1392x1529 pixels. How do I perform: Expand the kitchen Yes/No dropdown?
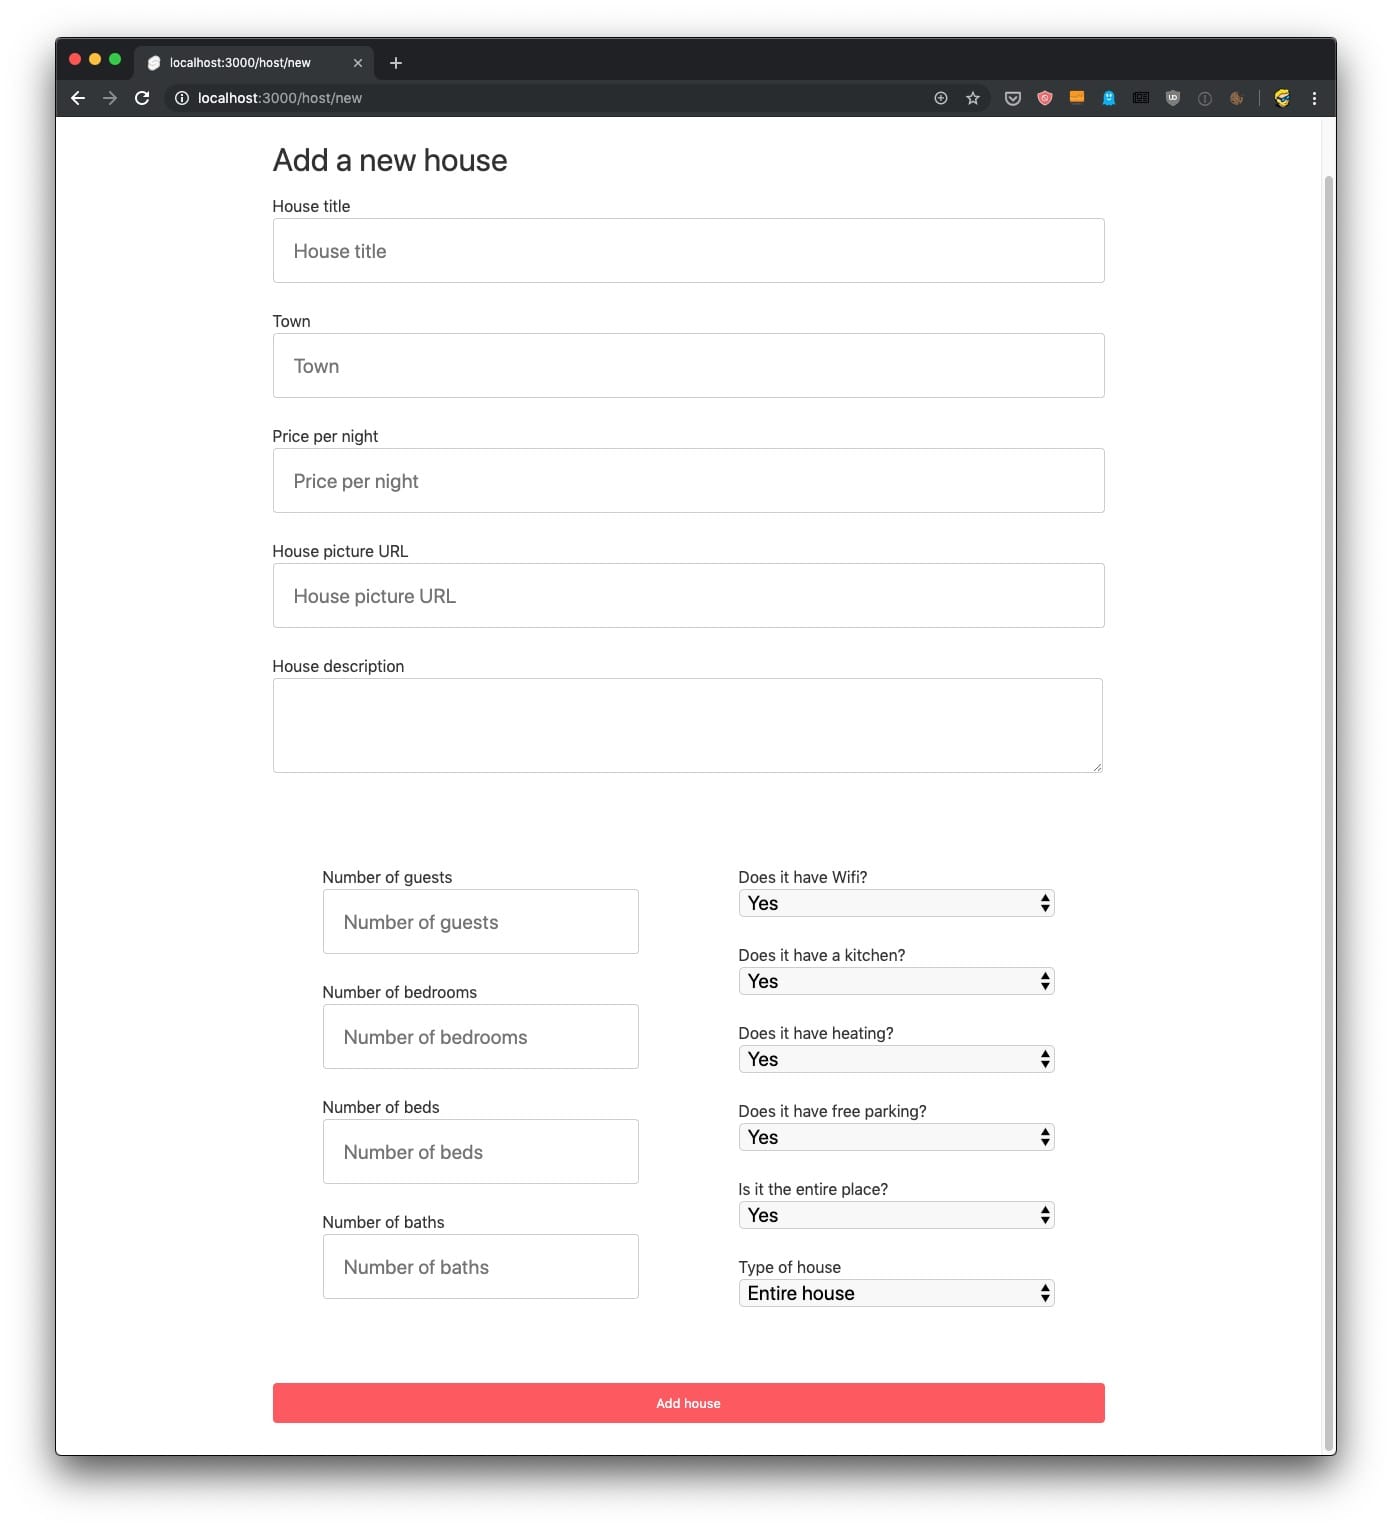[x=895, y=981]
